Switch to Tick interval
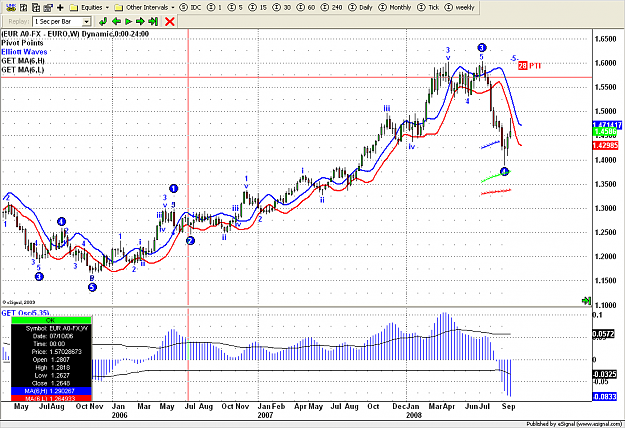Viewport: 625px width, 428px height. coord(428,7)
